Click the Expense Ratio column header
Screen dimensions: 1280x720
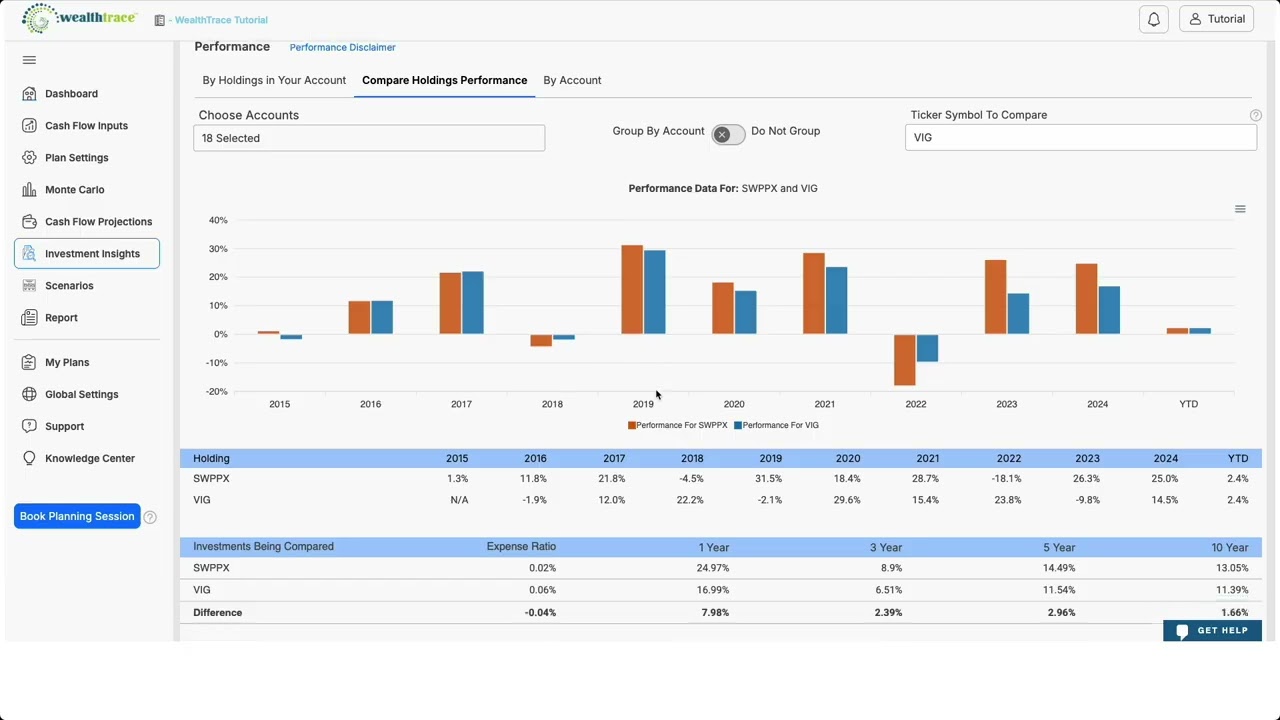[521, 547]
